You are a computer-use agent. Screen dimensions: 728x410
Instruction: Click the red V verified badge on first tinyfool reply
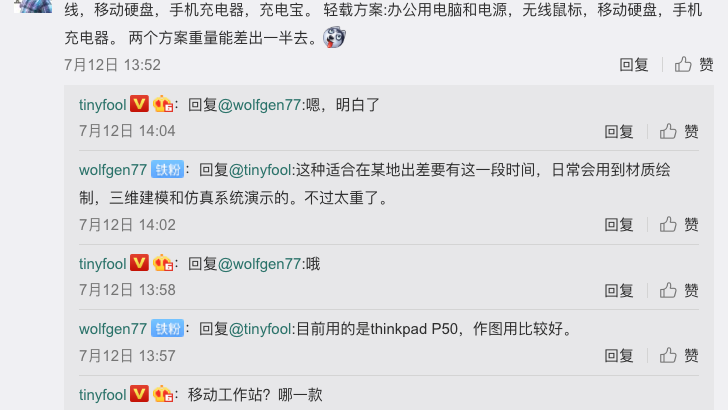tap(139, 104)
